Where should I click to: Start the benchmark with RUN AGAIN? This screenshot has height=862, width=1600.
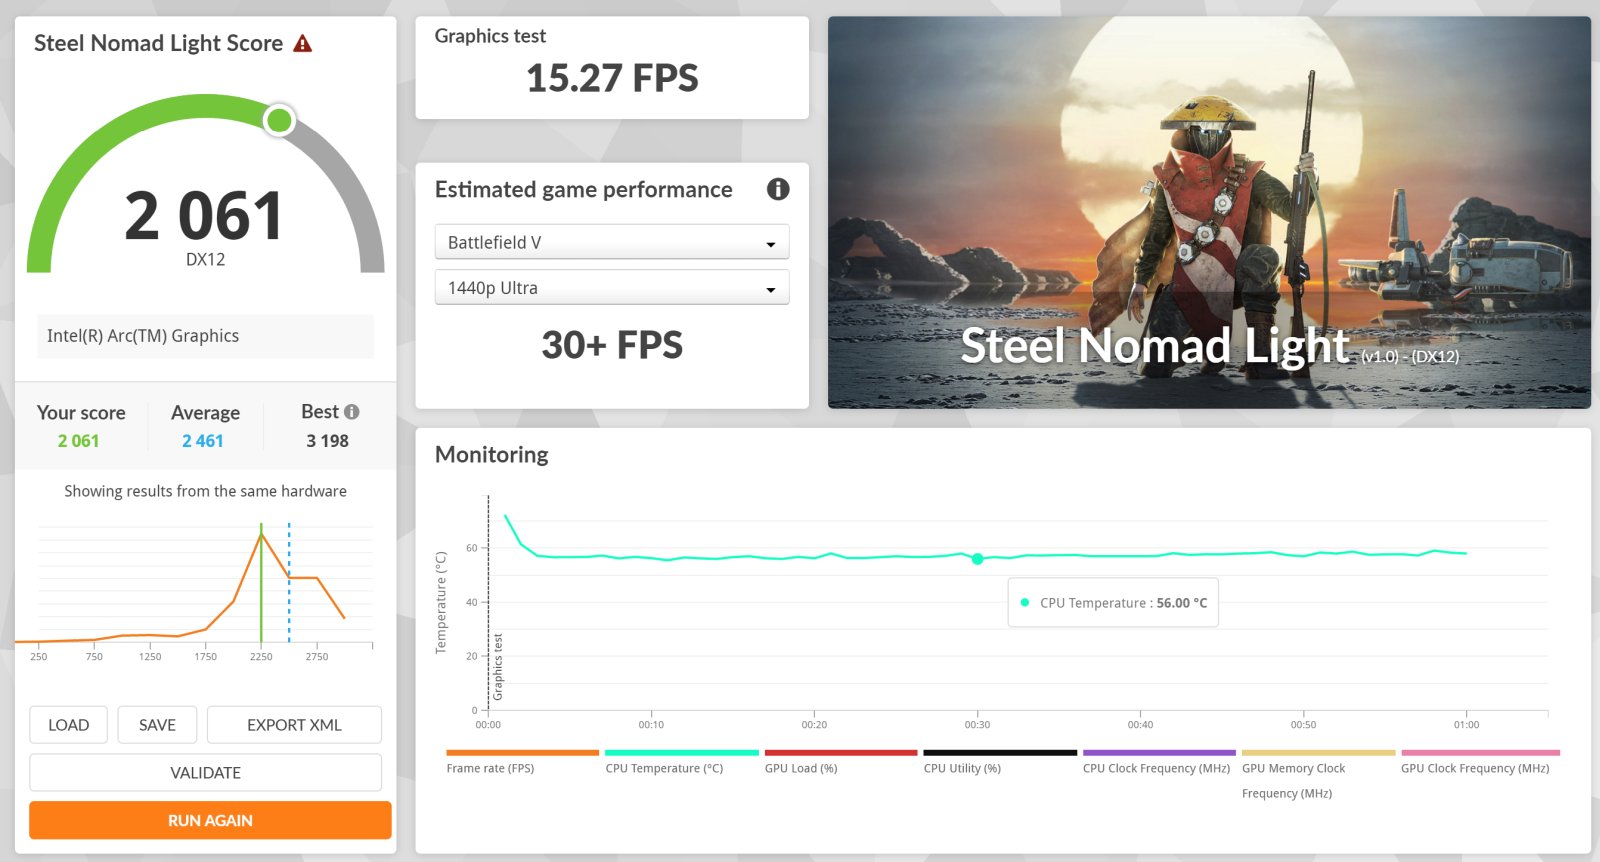pyautogui.click(x=210, y=820)
